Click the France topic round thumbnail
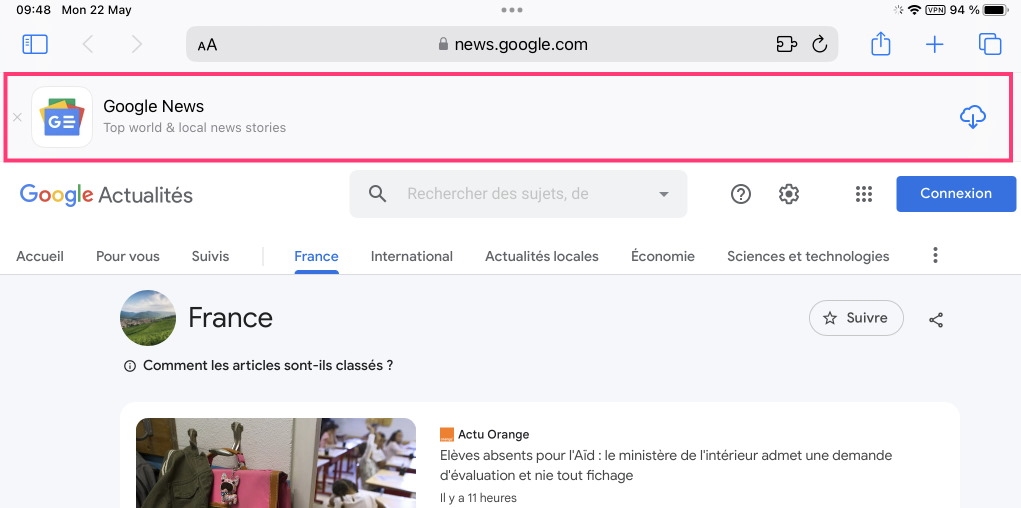Screen dimensions: 1021x508 148,318
